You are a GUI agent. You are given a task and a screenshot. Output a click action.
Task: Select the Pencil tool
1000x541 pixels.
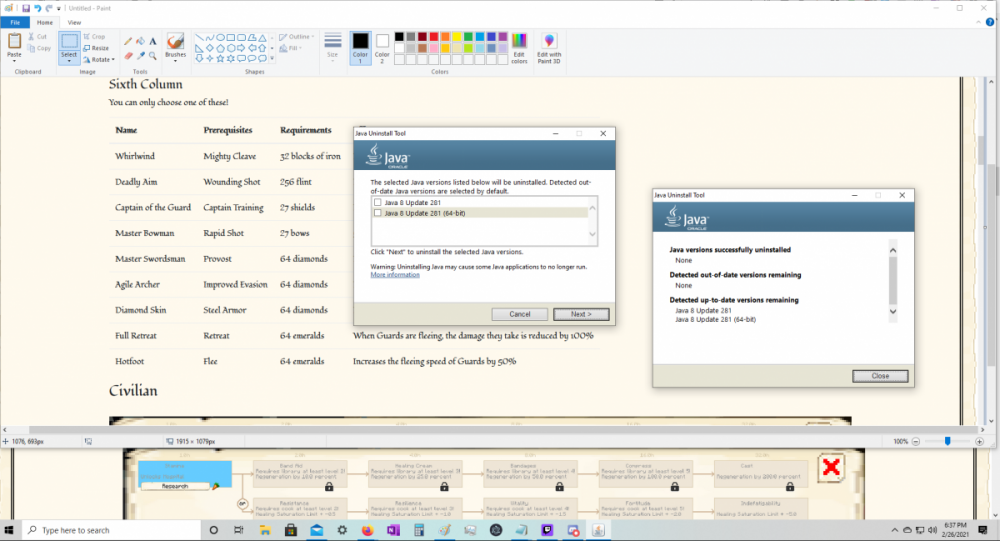(128, 42)
